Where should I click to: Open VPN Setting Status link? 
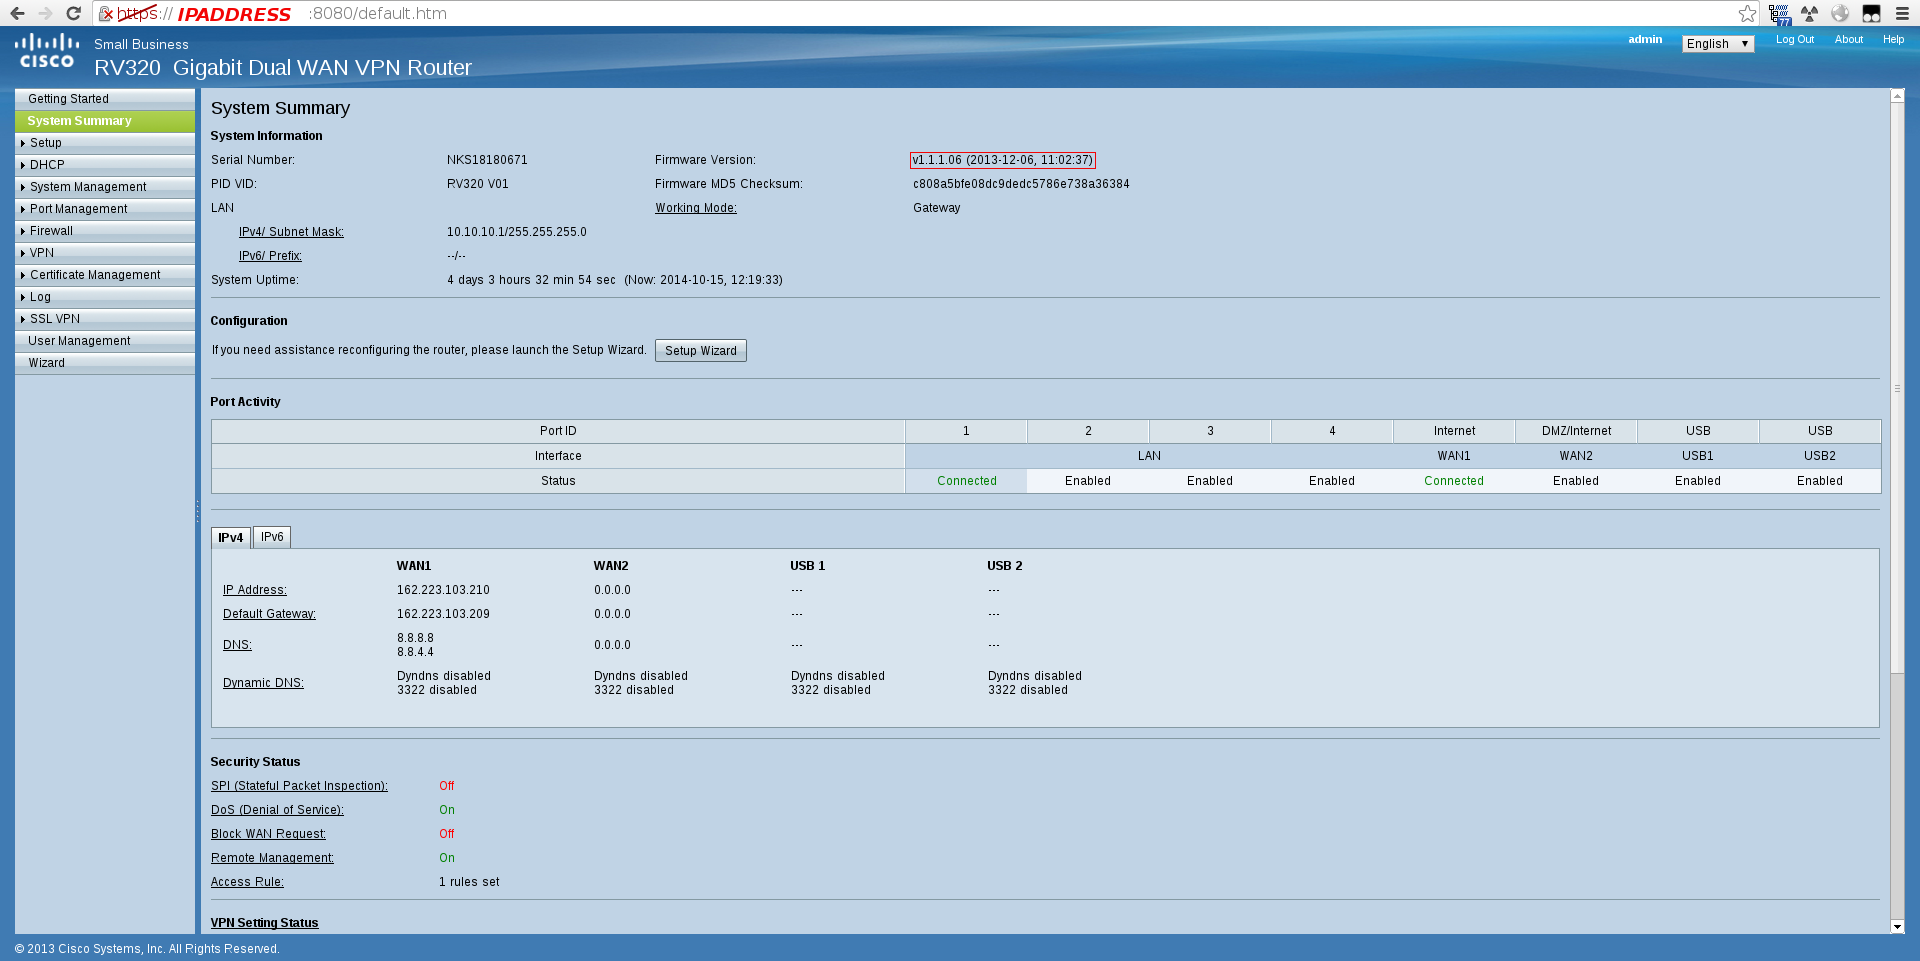point(264,923)
